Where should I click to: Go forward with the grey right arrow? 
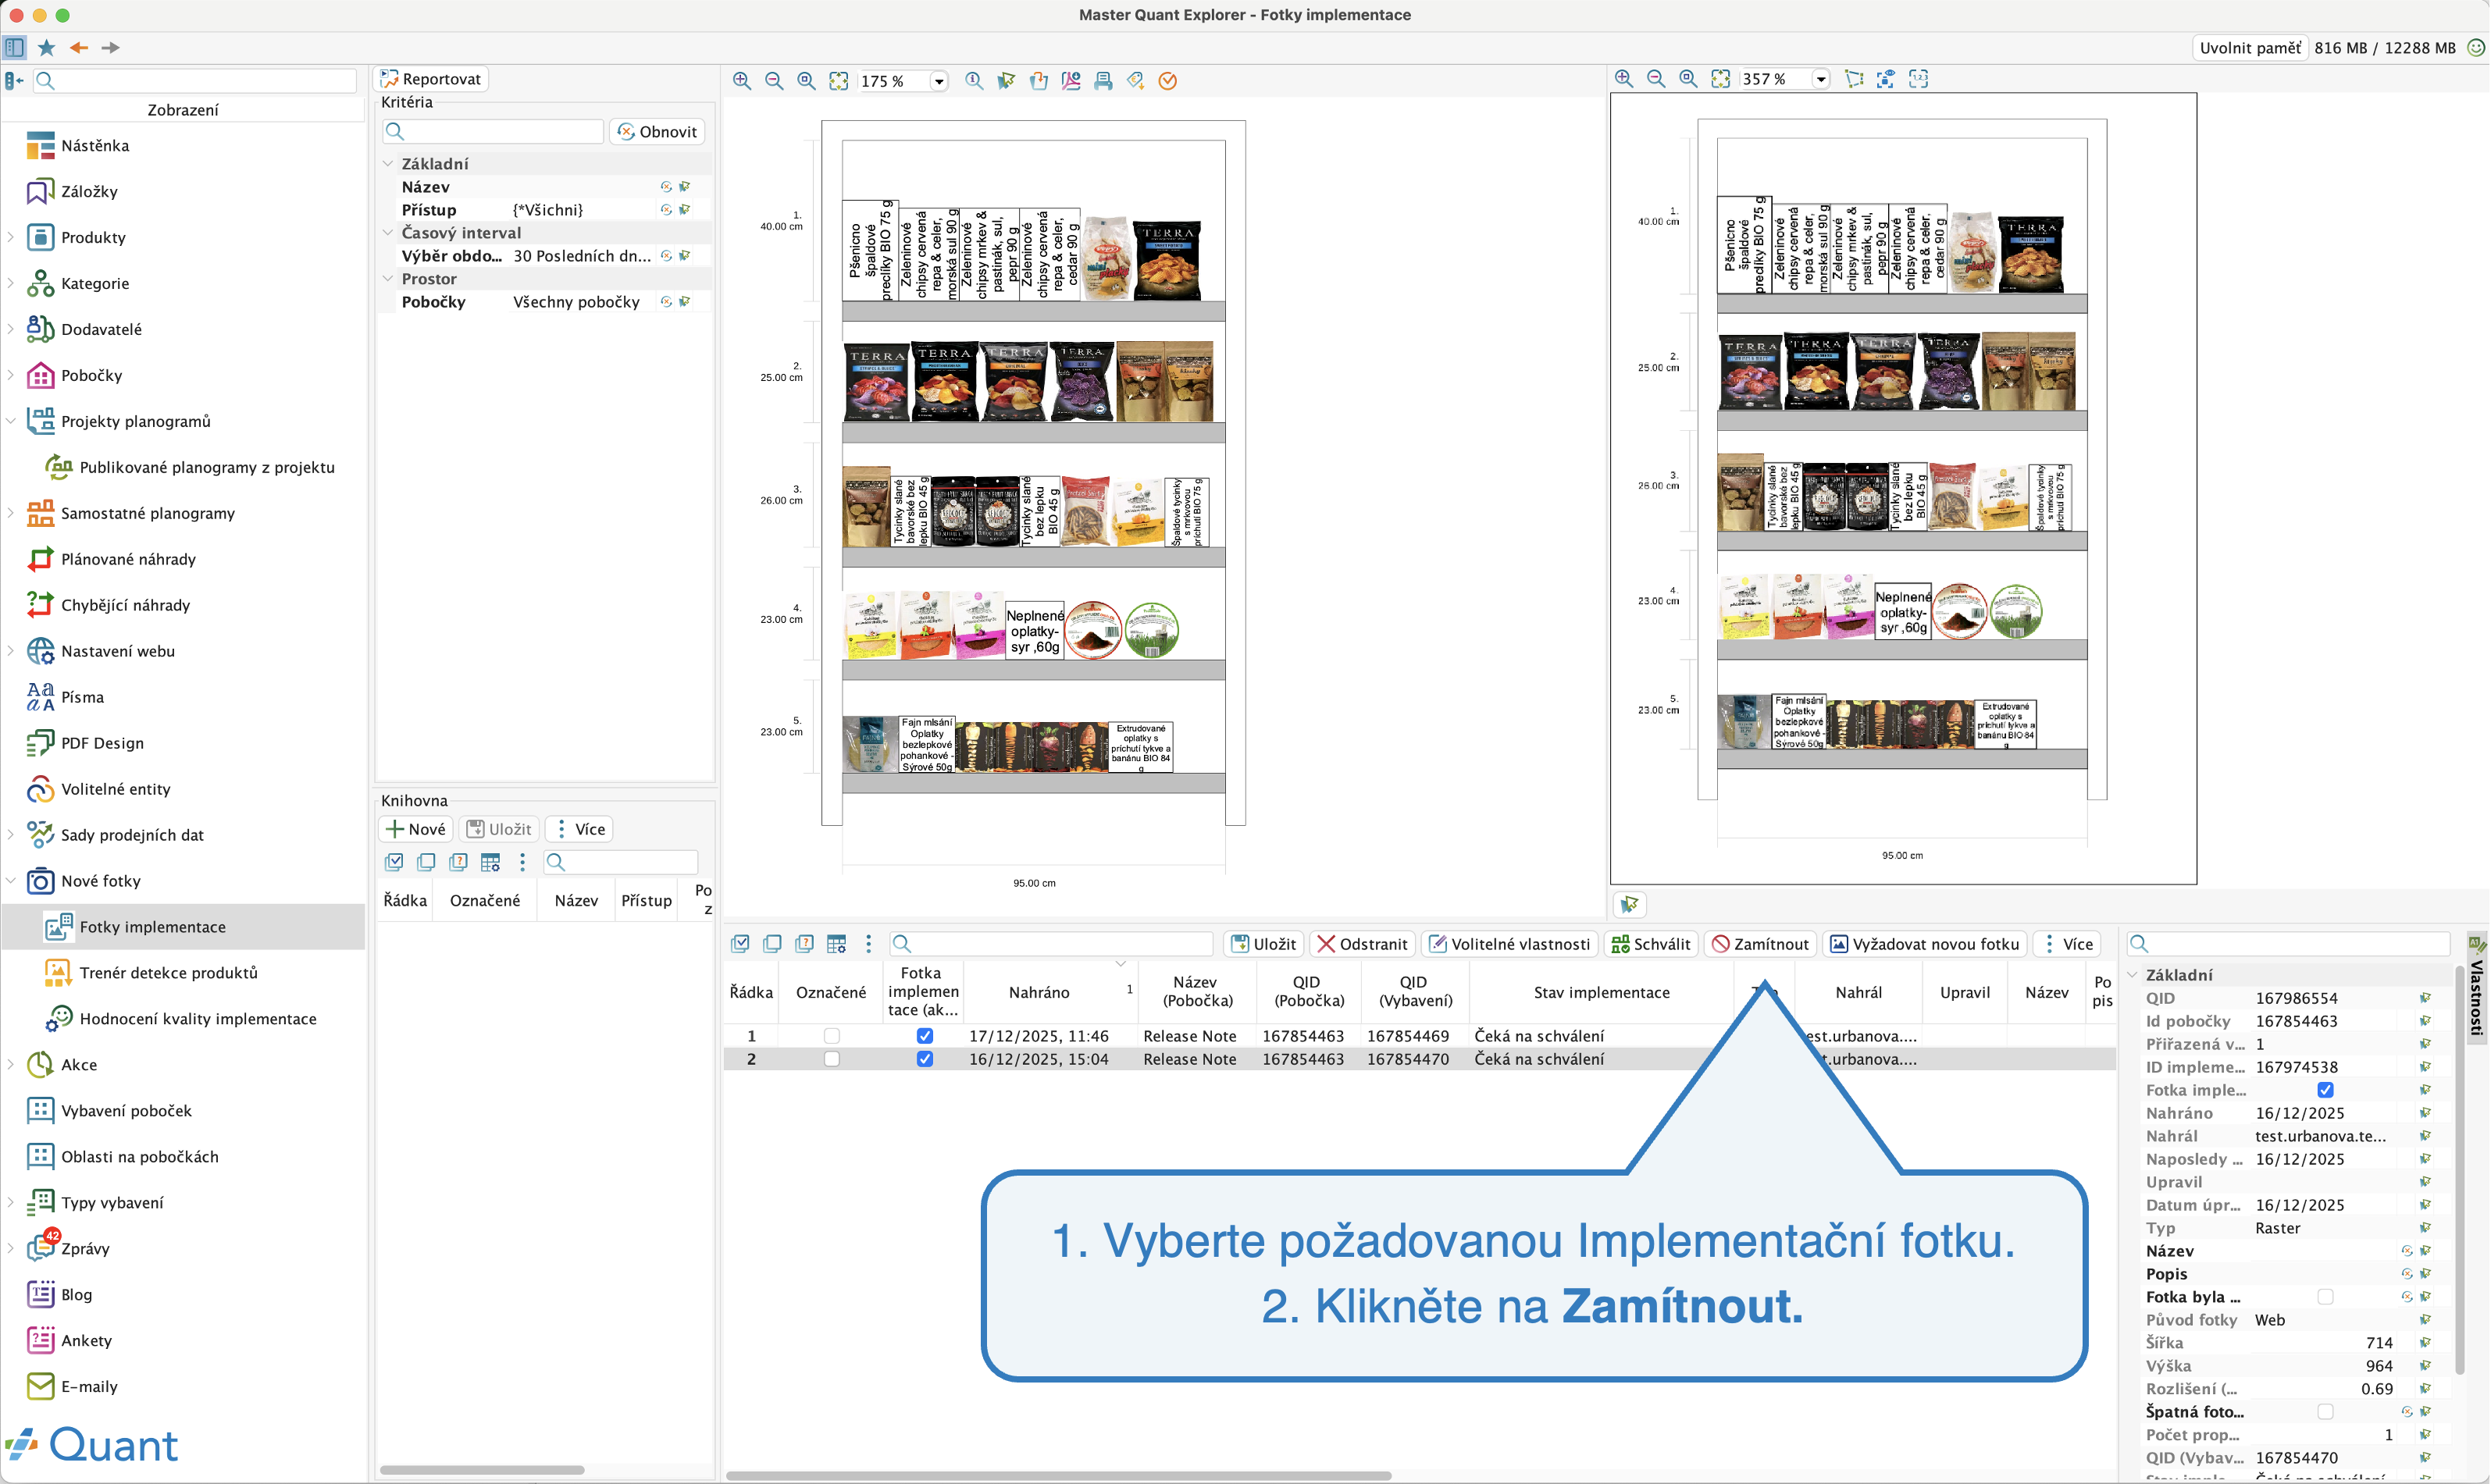110,47
